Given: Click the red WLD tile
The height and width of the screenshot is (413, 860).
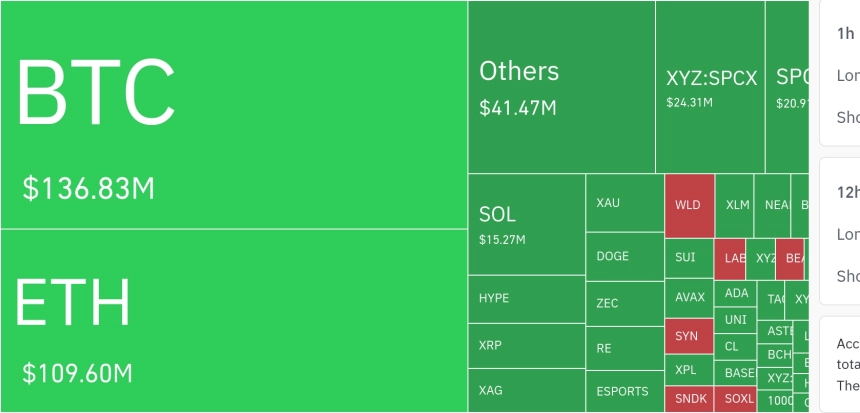Looking at the screenshot, I should (689, 206).
